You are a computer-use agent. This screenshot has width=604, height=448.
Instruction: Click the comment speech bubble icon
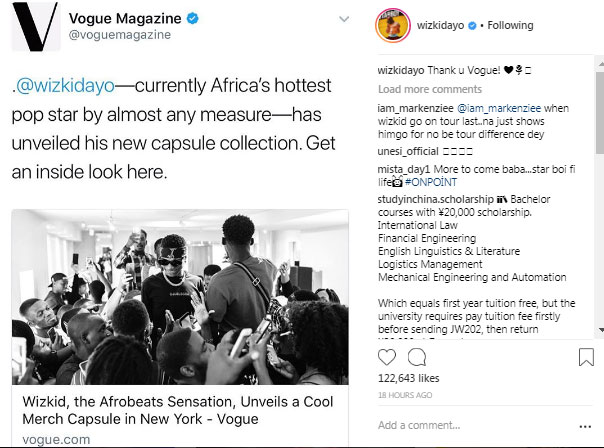[417, 356]
